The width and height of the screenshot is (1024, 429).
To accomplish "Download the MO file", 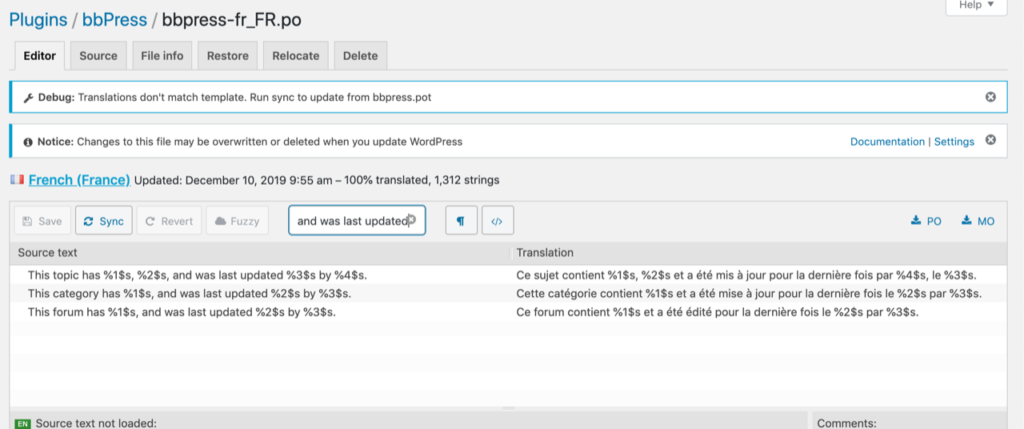I will tap(978, 221).
